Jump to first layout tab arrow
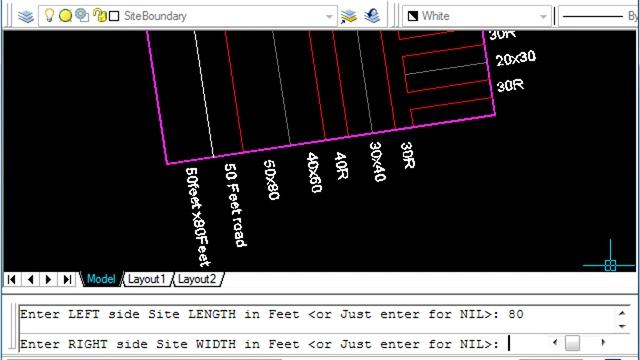The image size is (640, 360). tap(12, 280)
